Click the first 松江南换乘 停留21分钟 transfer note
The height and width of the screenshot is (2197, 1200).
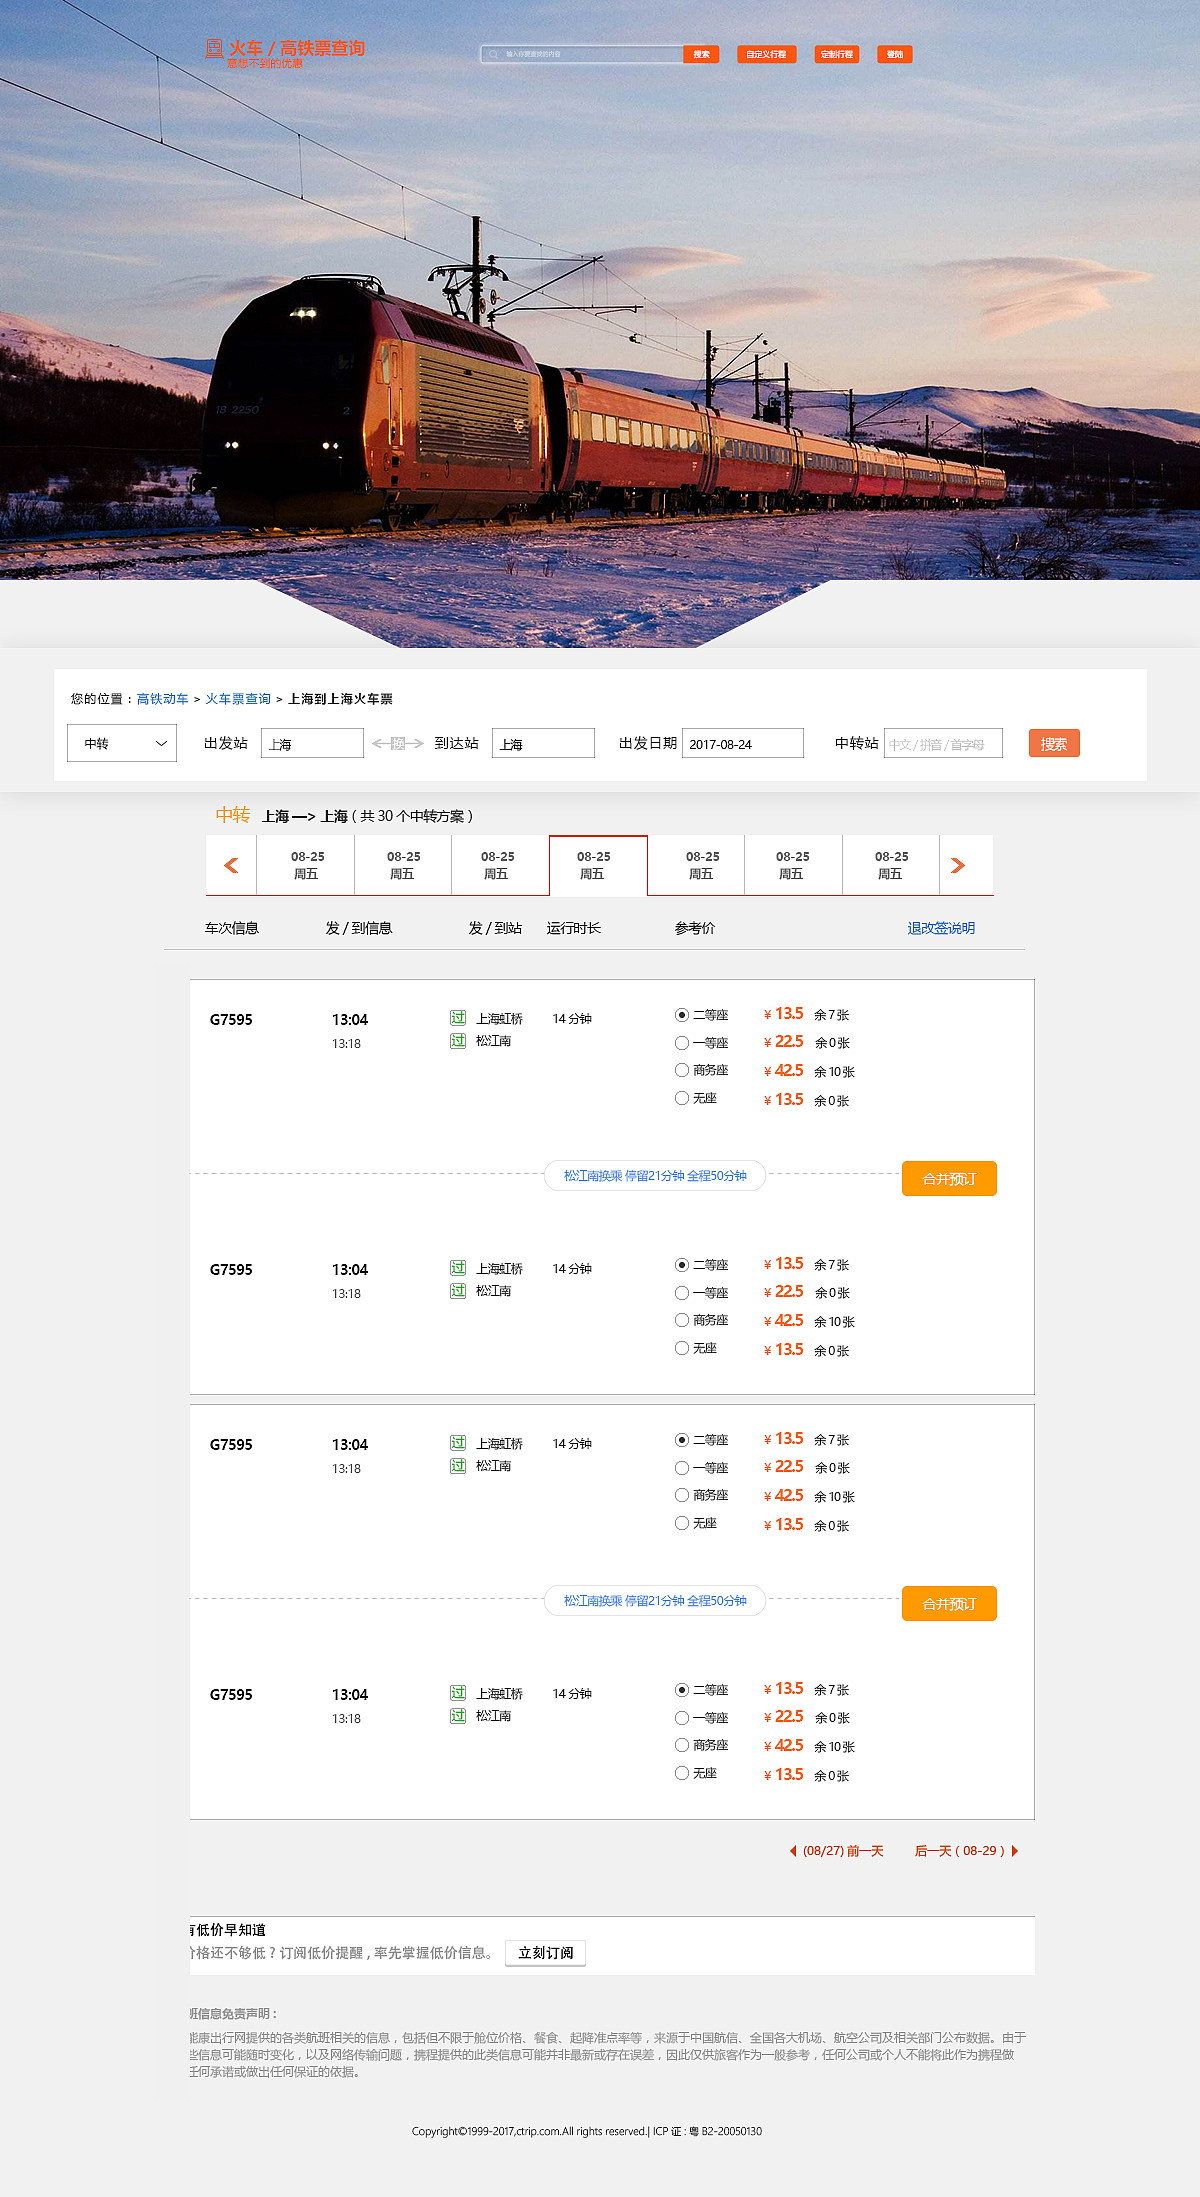tap(655, 1176)
